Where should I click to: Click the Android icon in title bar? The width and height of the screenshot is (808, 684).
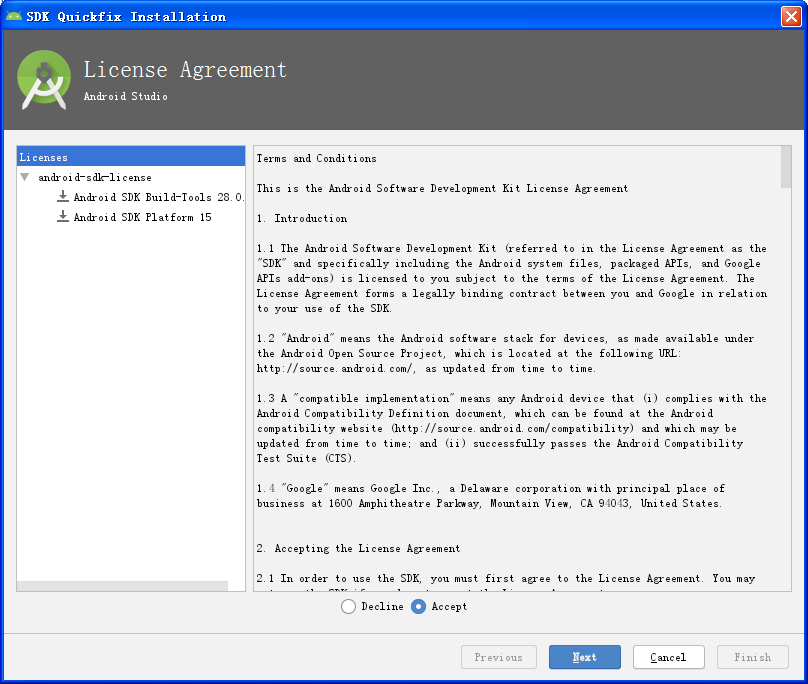[14, 16]
